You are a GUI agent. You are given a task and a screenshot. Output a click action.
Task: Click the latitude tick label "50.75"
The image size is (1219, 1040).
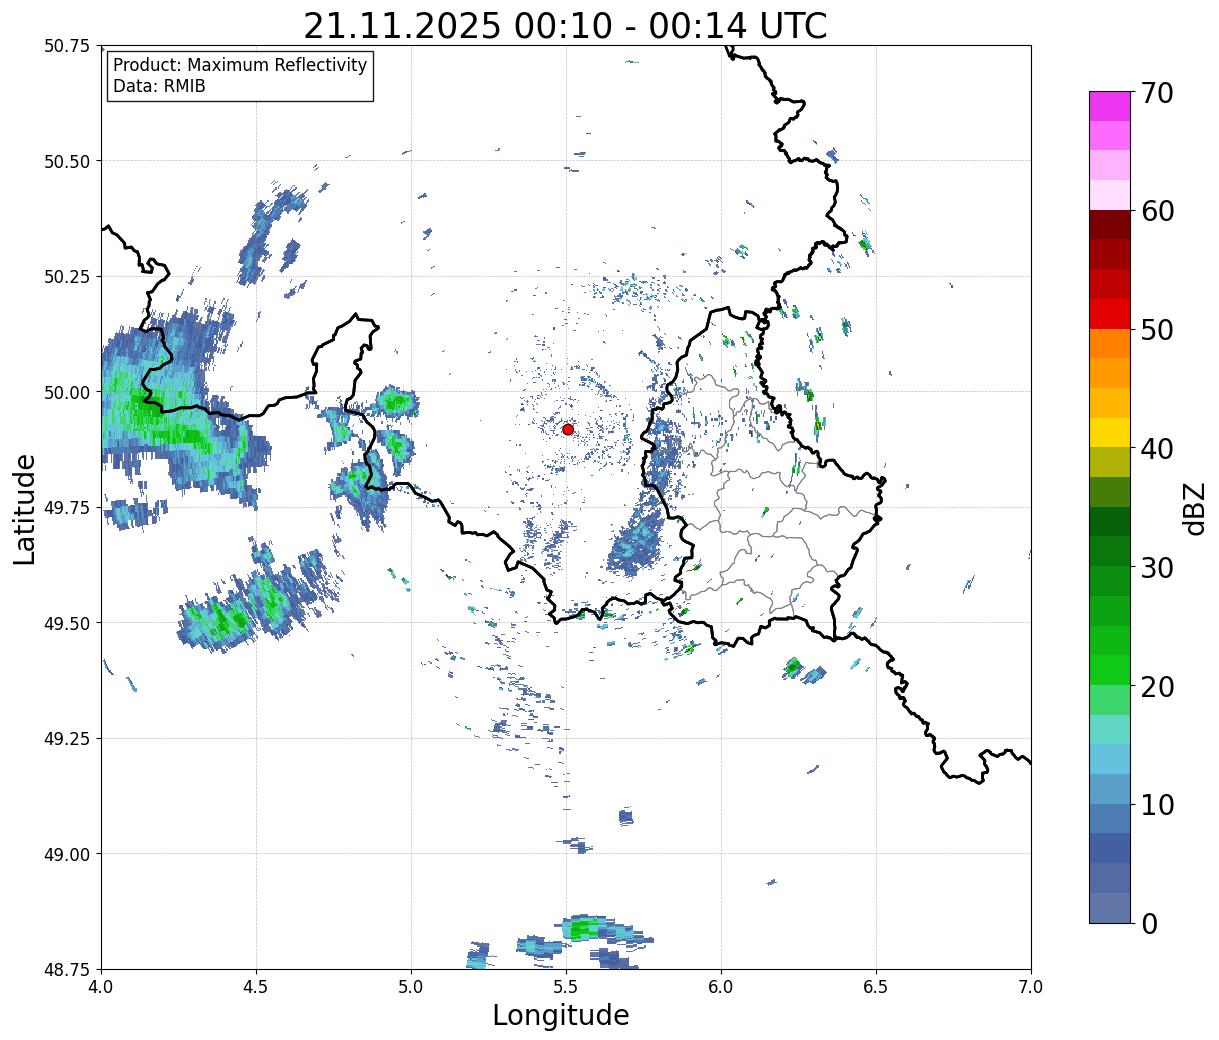pos(67,46)
